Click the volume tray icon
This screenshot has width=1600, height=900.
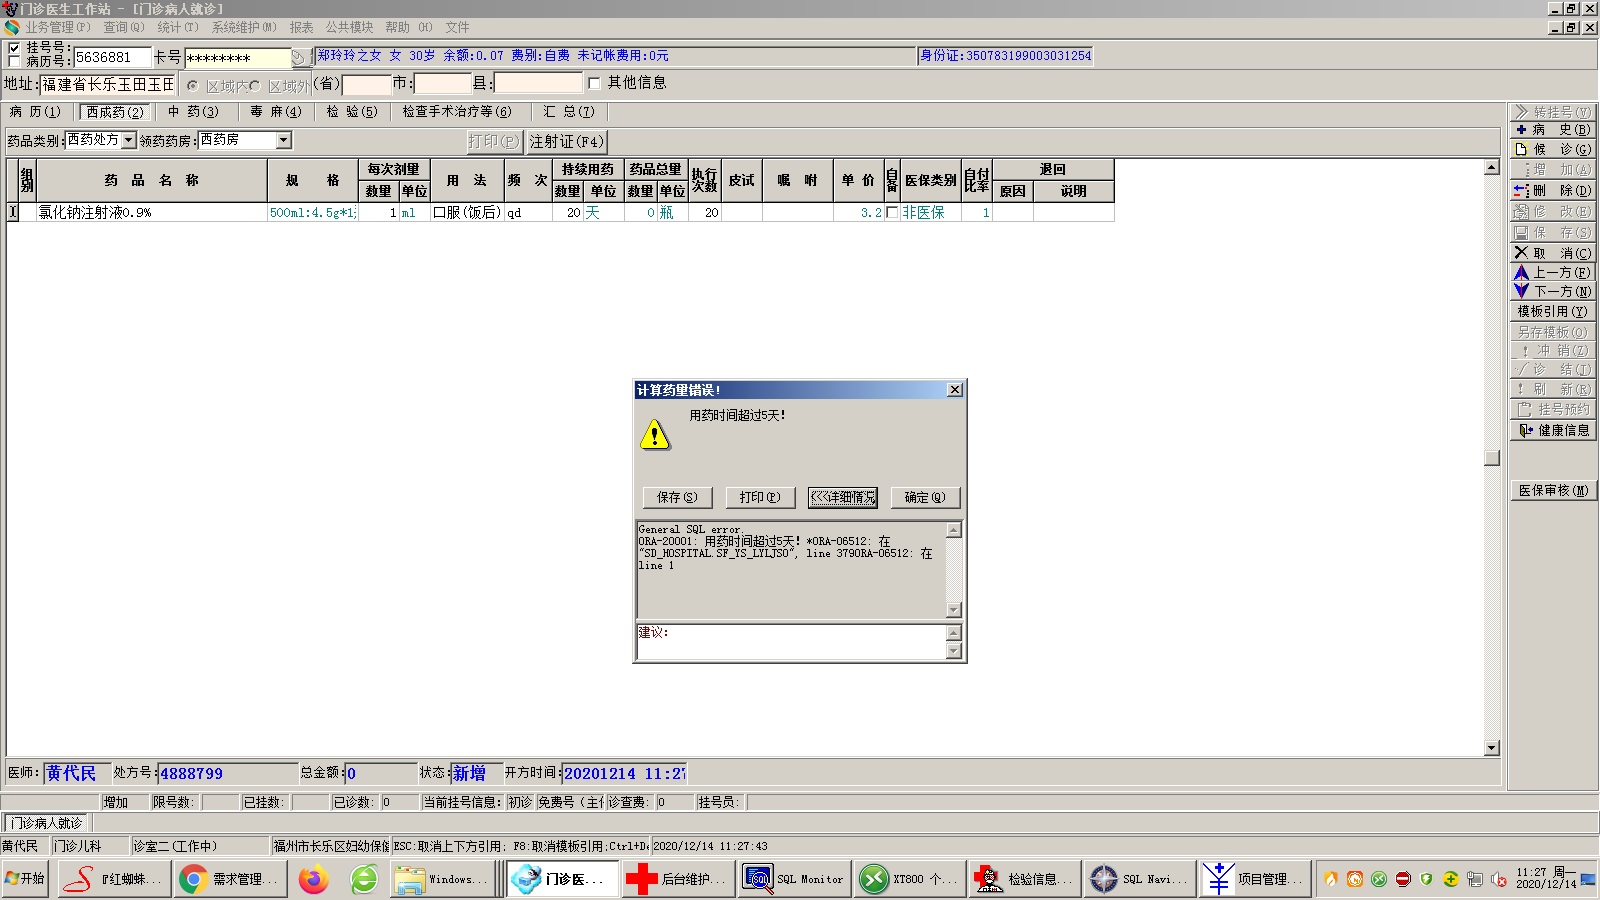click(x=1498, y=879)
